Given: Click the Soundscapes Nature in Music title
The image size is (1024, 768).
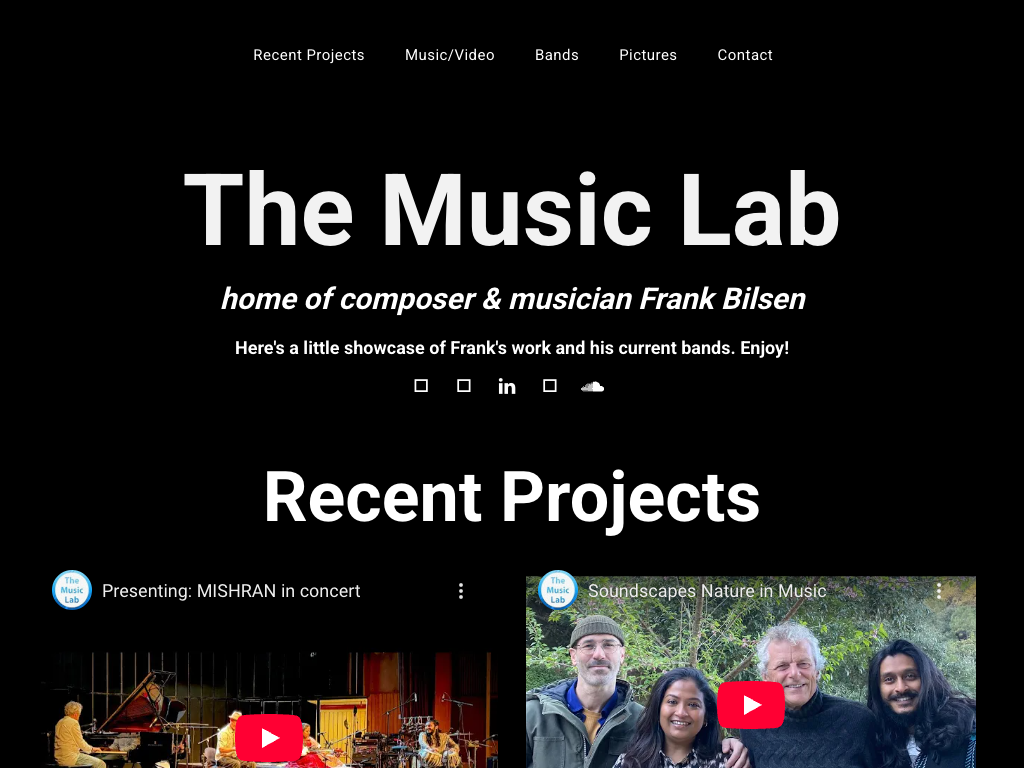Looking at the screenshot, I should pos(707,591).
